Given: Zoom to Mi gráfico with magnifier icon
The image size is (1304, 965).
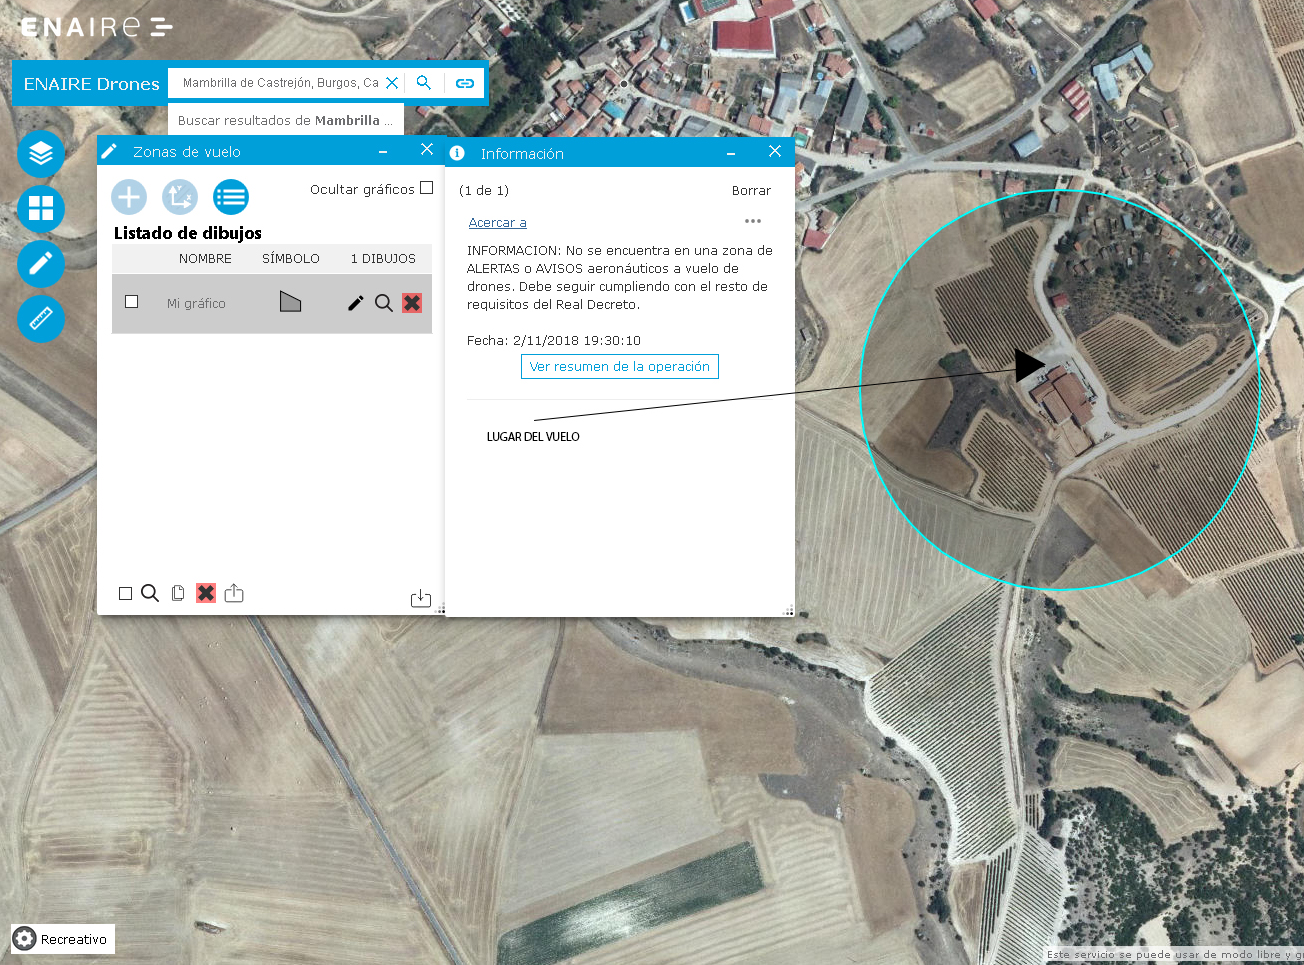Looking at the screenshot, I should (x=383, y=303).
